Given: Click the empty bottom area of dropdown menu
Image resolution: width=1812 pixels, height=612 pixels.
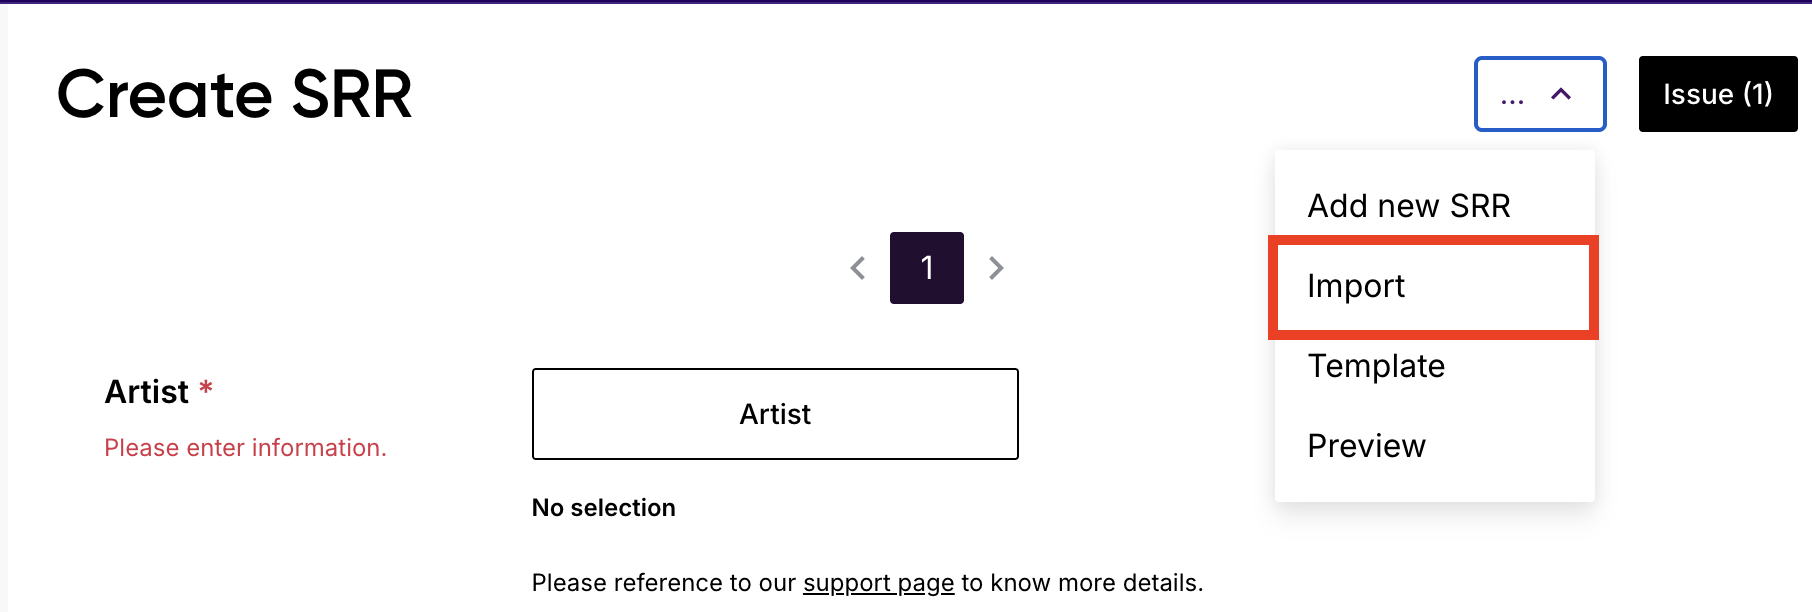Looking at the screenshot, I should click(1434, 487).
